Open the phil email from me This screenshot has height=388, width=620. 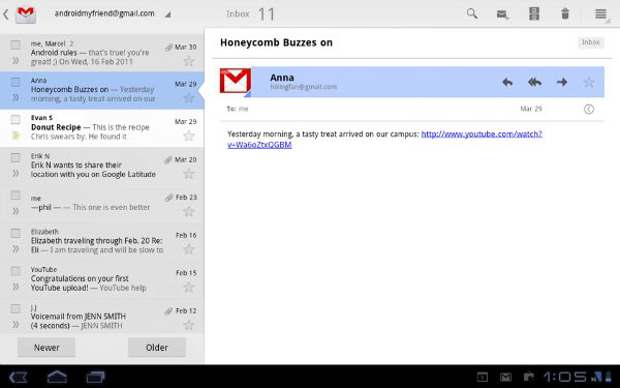coord(102,203)
